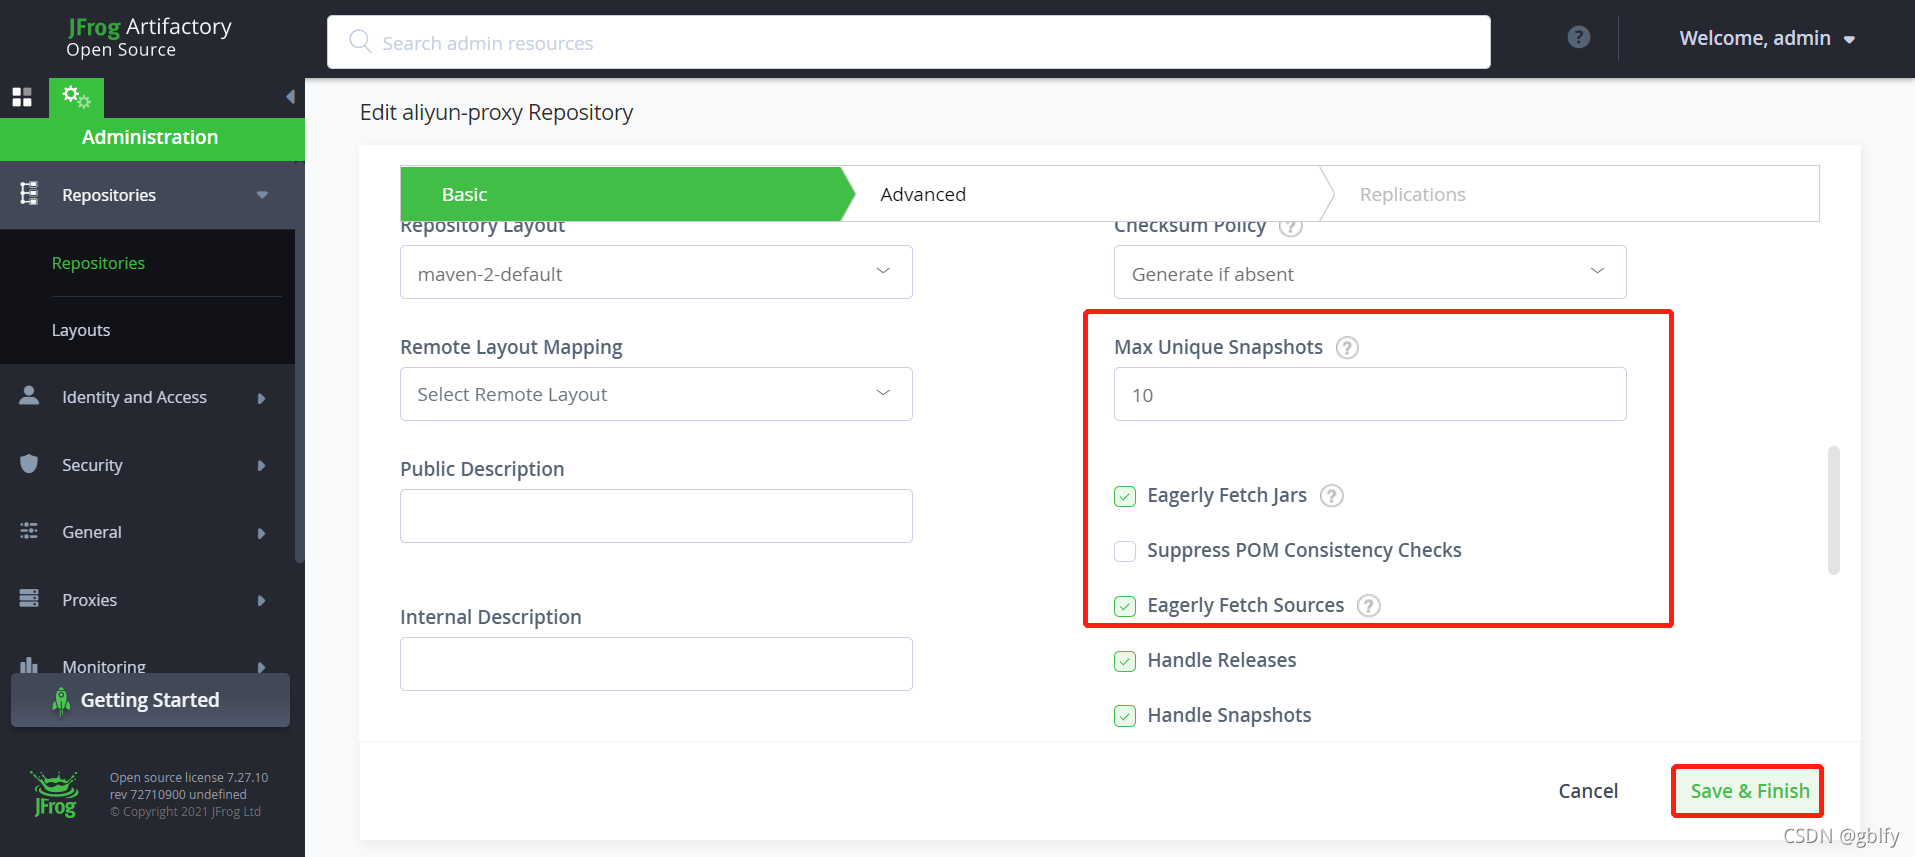Image resolution: width=1915 pixels, height=857 pixels.
Task: Expand the Monitoring menu
Action: 261,667
